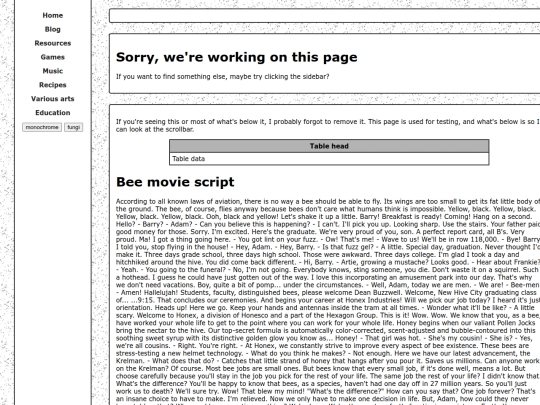Click the 'maybe try clicking the sidebar' sentence

[222, 76]
